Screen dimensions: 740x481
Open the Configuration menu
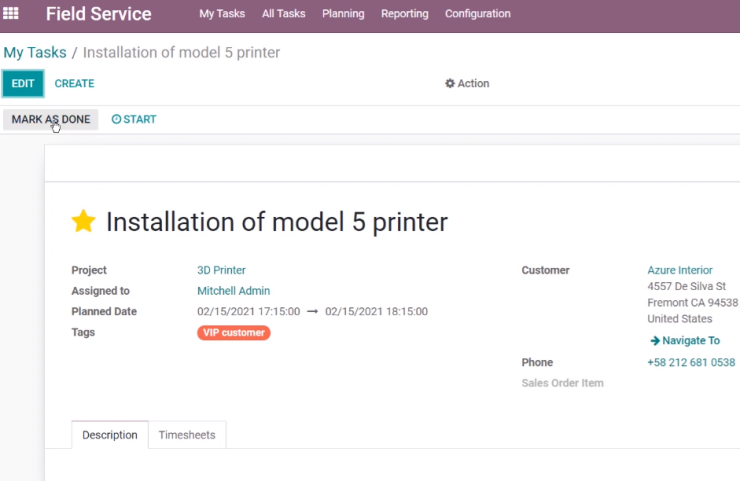coord(478,14)
